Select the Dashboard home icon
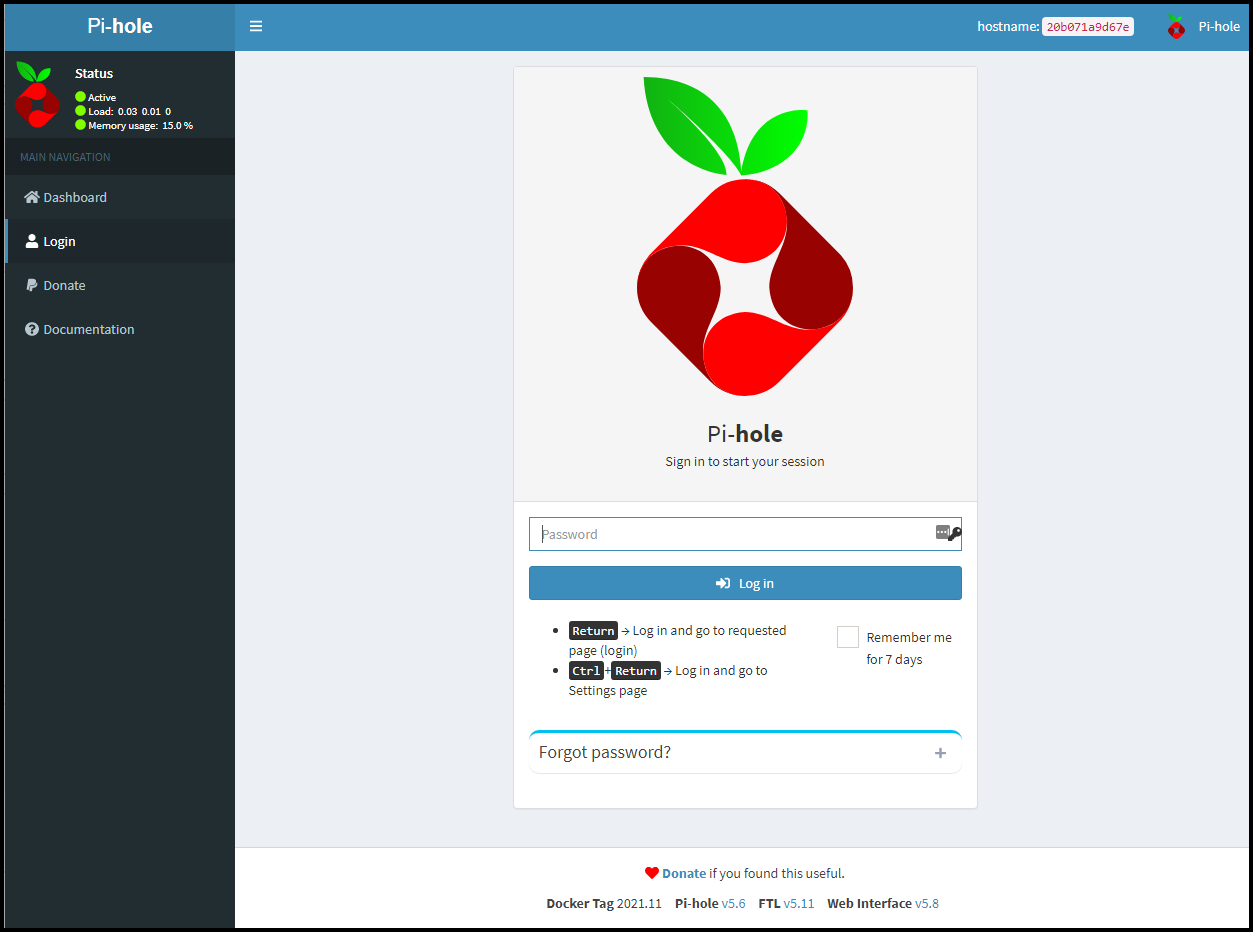 coord(31,197)
